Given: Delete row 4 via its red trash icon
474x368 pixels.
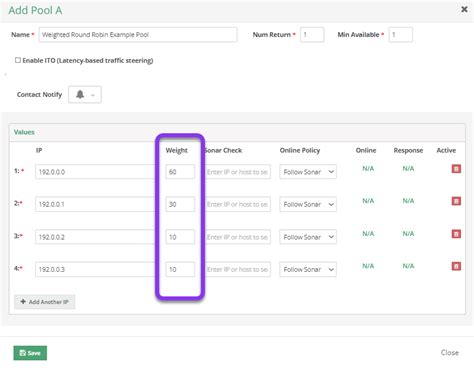Looking at the screenshot, I should tap(456, 266).
